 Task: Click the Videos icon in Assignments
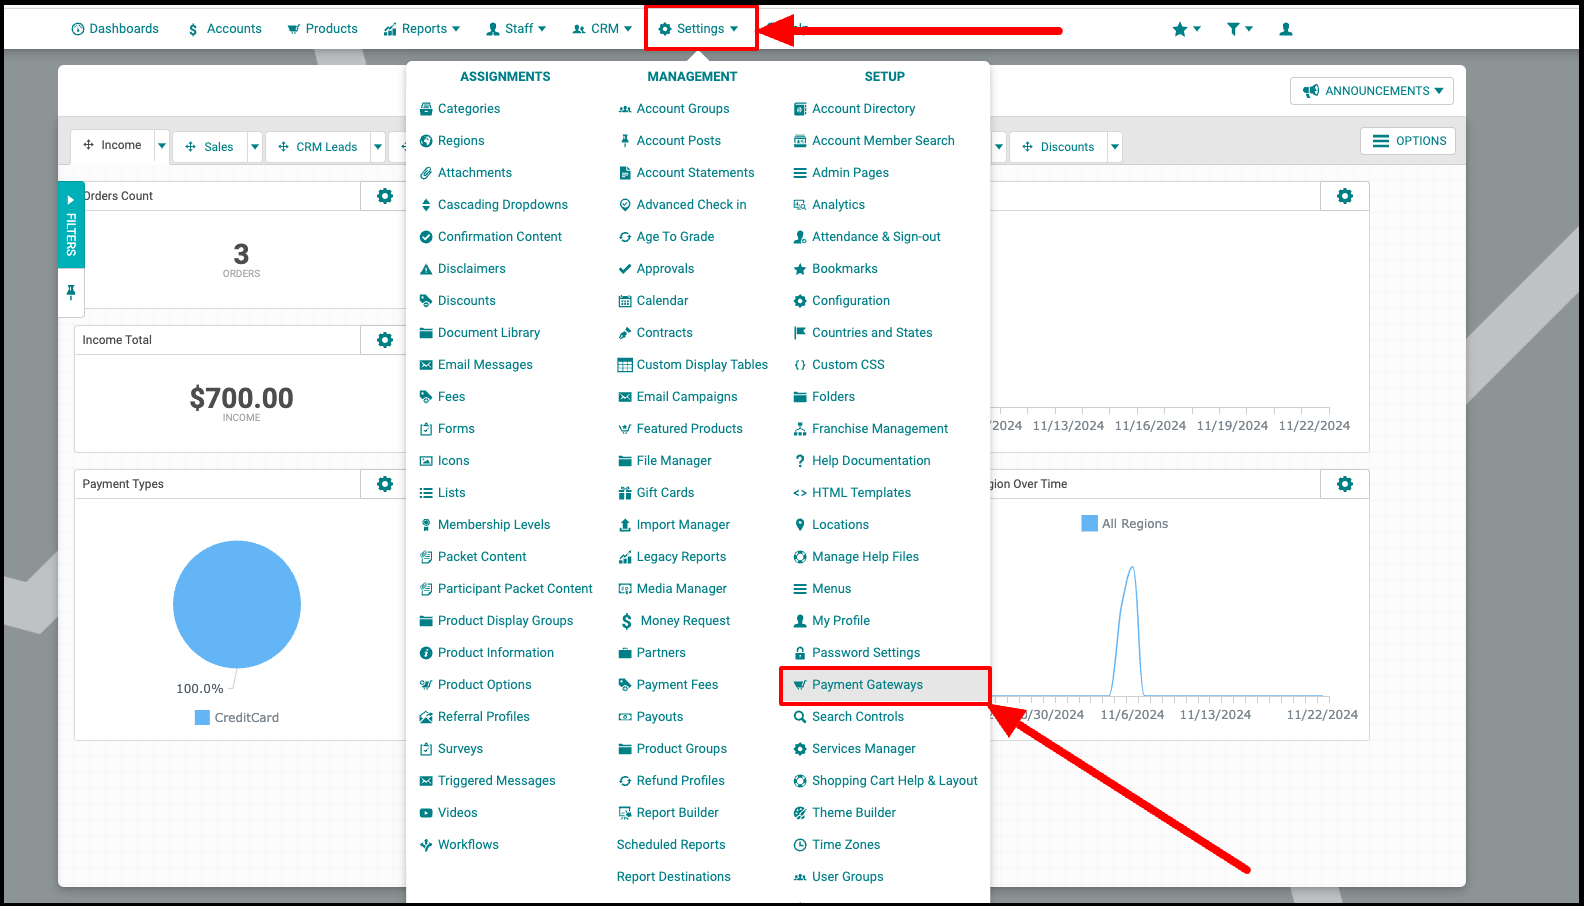tap(426, 813)
